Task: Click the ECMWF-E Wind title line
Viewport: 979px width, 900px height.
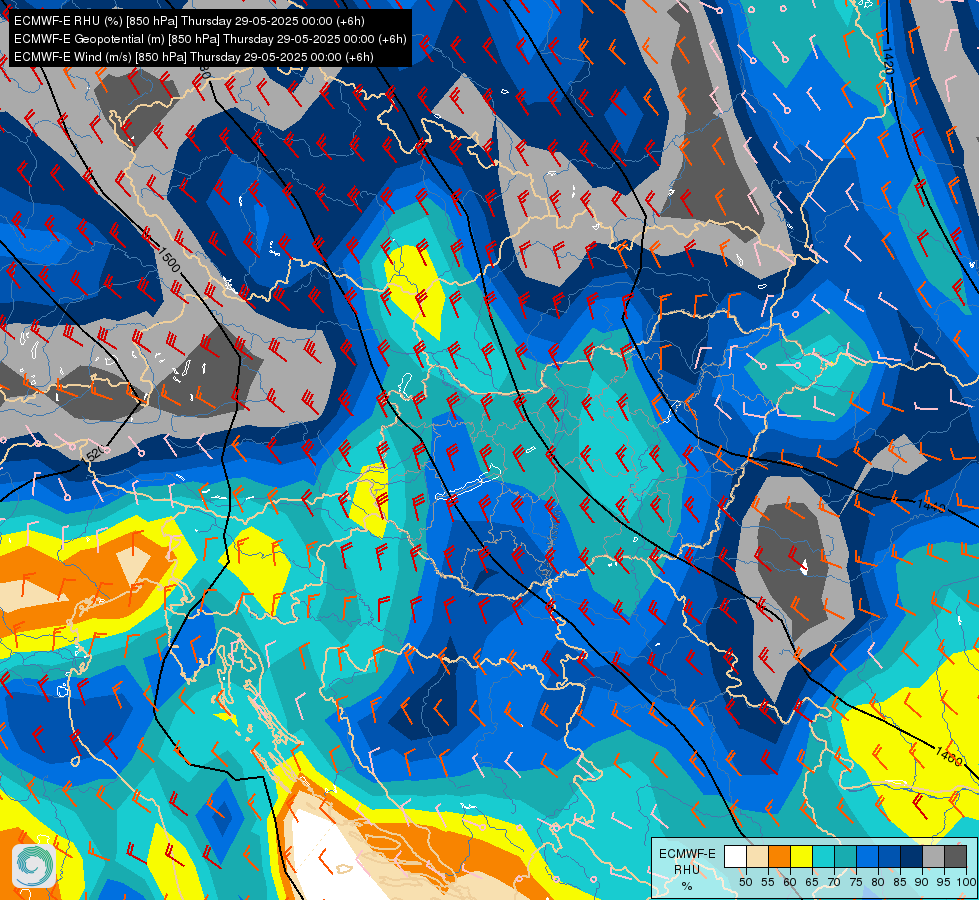Action: pos(194,57)
